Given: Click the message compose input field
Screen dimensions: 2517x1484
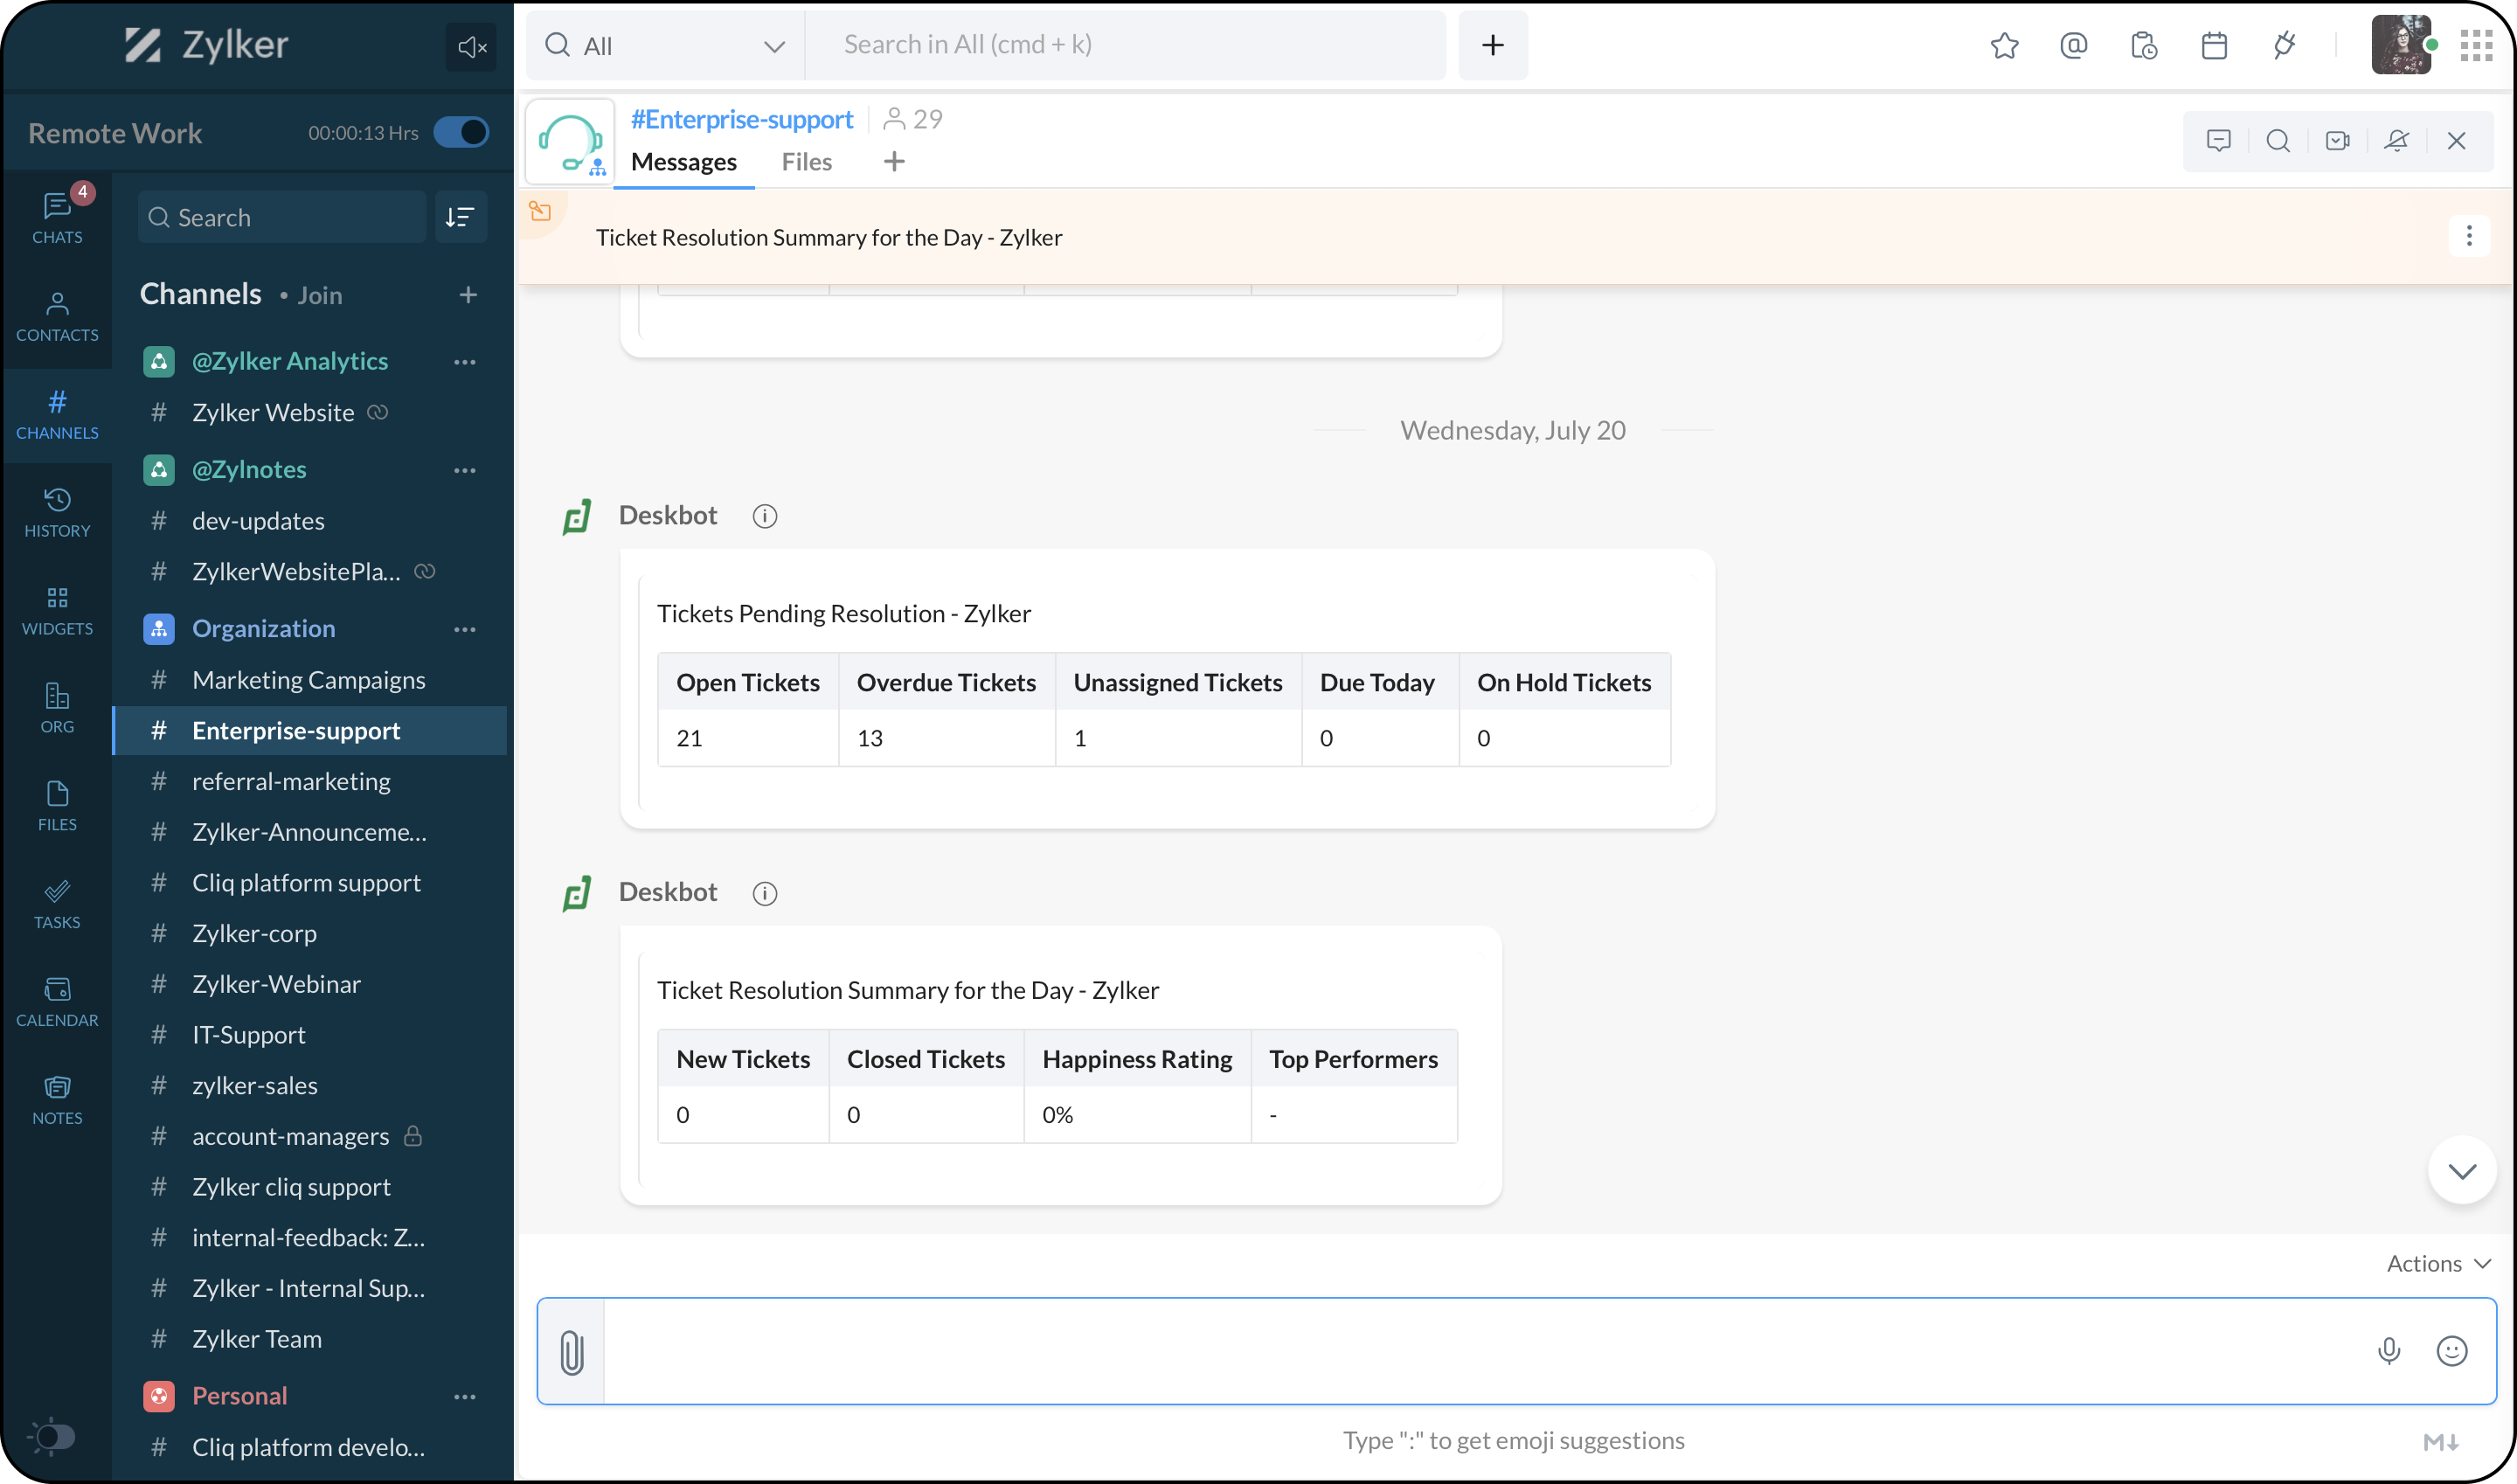Looking at the screenshot, I should [x=1480, y=1351].
